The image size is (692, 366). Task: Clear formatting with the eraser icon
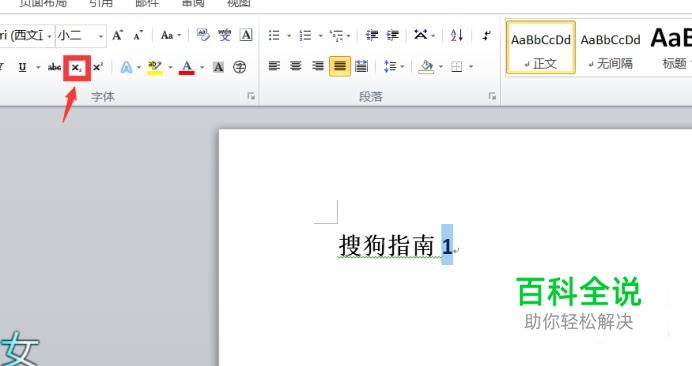(x=203, y=35)
